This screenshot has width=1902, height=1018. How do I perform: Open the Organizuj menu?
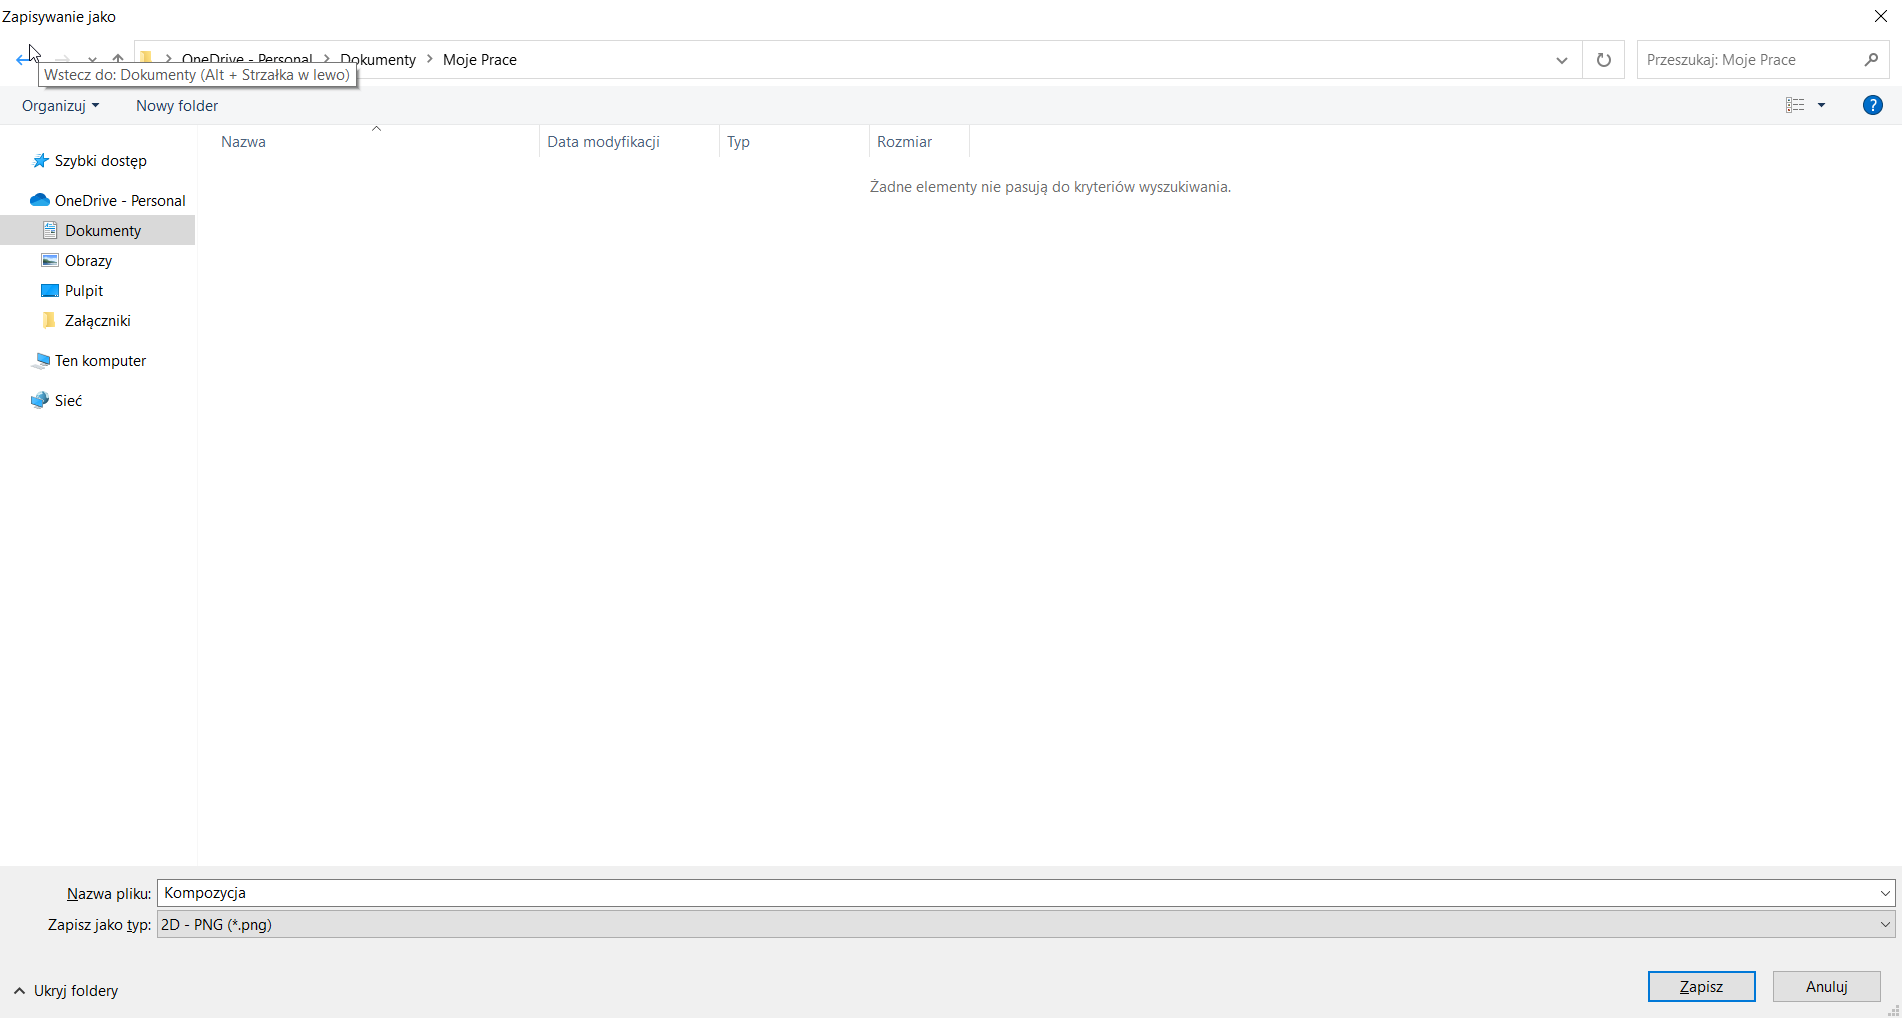coord(60,105)
